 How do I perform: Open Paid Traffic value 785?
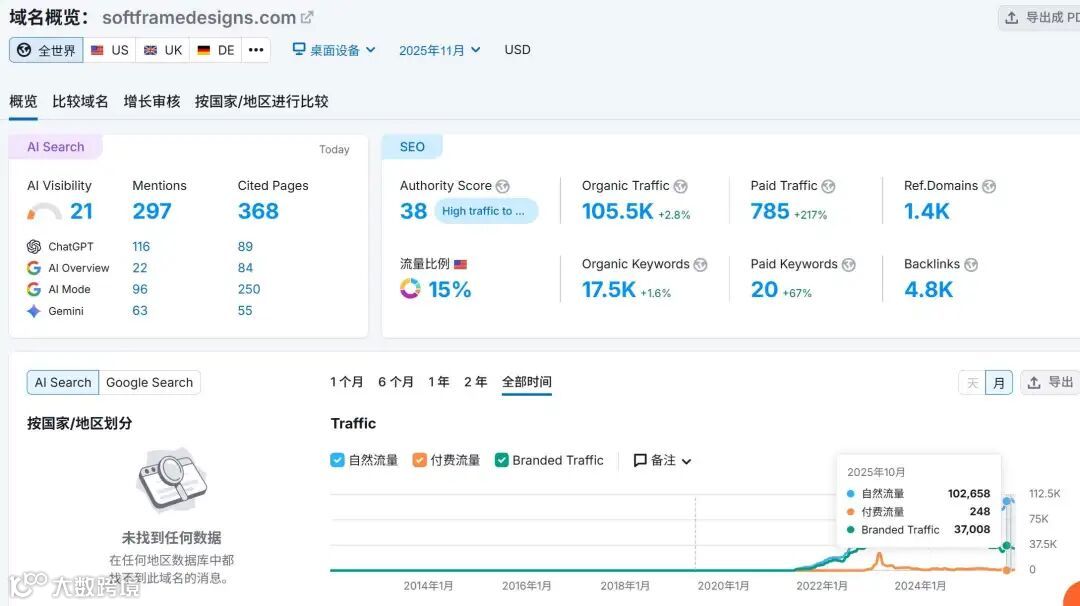pyautogui.click(x=769, y=211)
